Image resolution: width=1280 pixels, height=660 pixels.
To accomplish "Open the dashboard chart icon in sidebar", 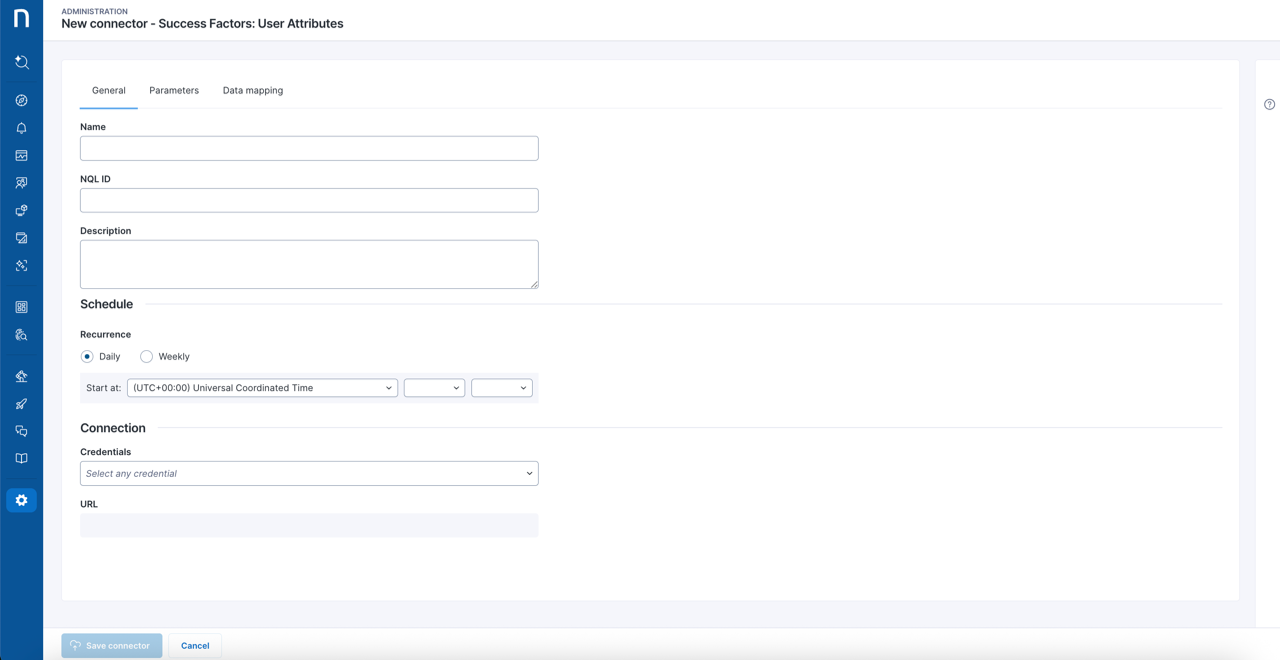I will pyautogui.click(x=21, y=156).
